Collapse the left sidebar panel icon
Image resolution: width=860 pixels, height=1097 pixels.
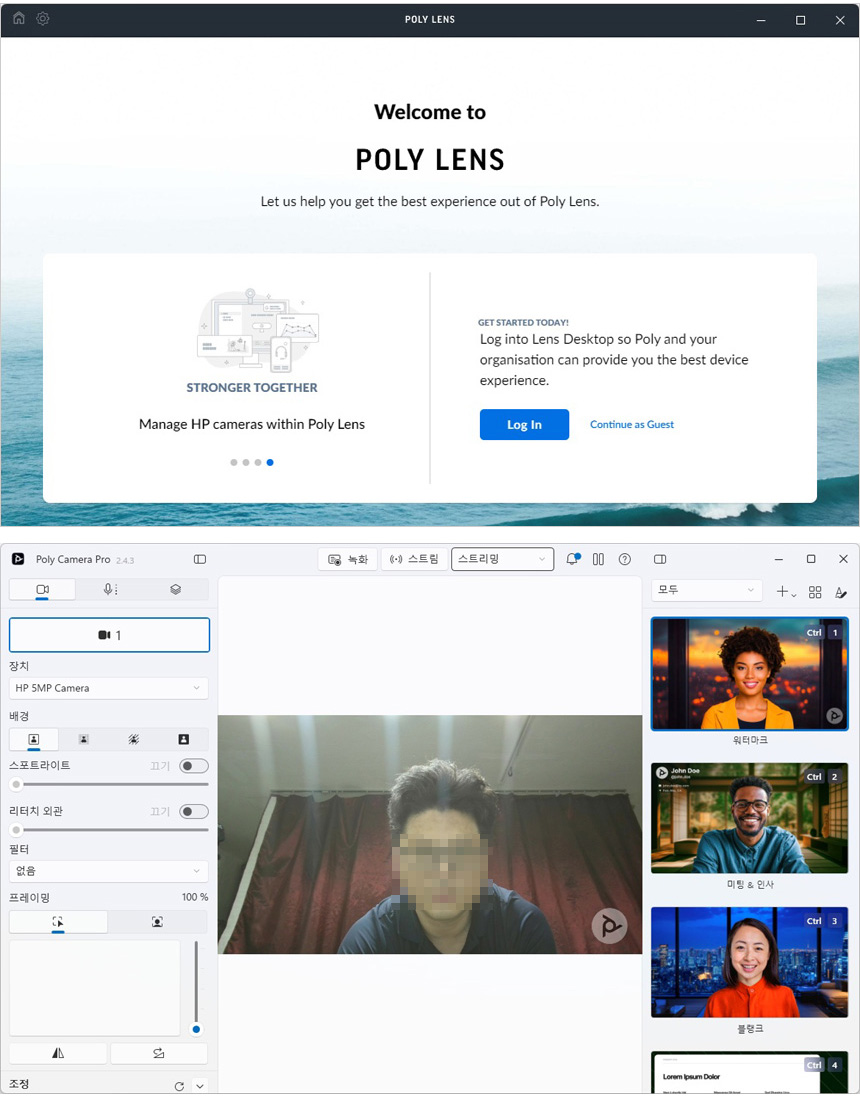(x=200, y=560)
